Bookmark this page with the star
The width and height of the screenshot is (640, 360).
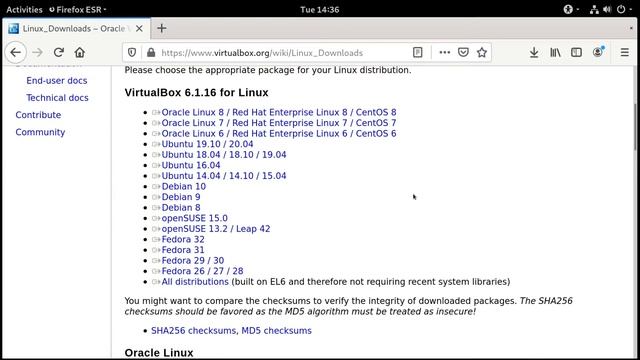coord(482,52)
